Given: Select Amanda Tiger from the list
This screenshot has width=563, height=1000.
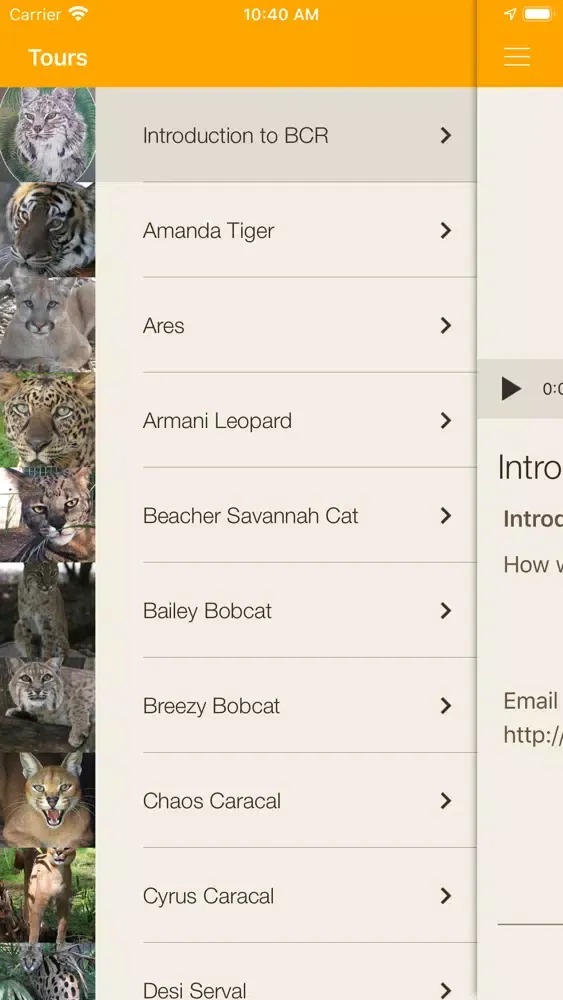Looking at the screenshot, I should click(238, 230).
